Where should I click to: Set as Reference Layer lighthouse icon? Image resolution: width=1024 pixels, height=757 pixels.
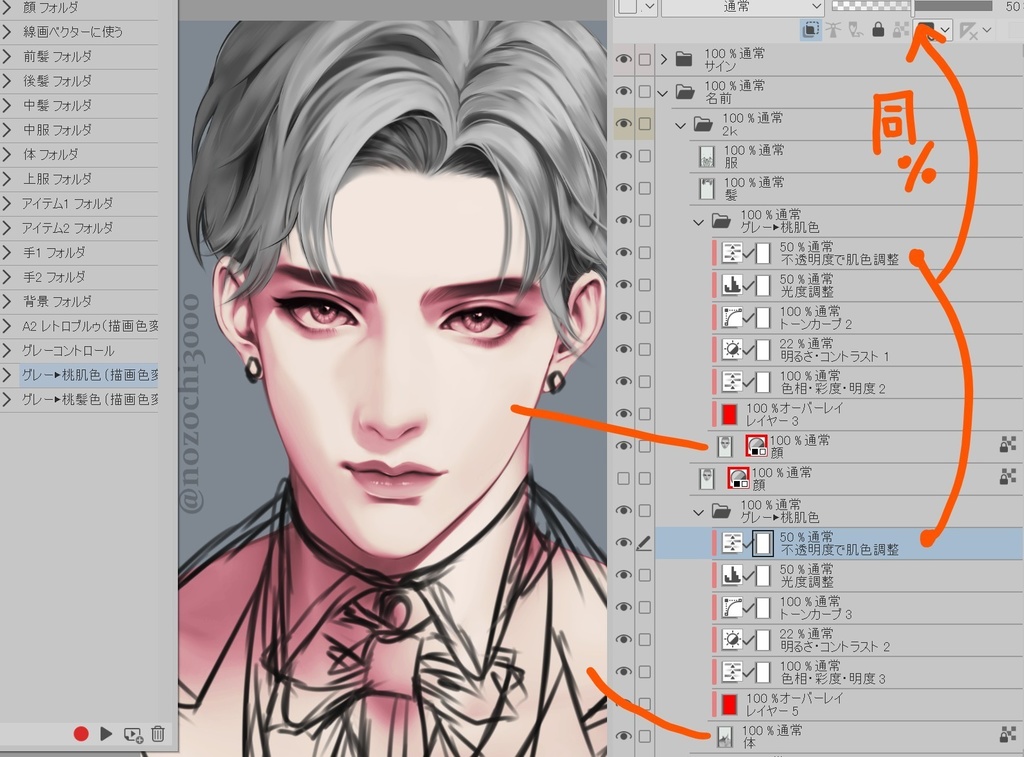[833, 29]
